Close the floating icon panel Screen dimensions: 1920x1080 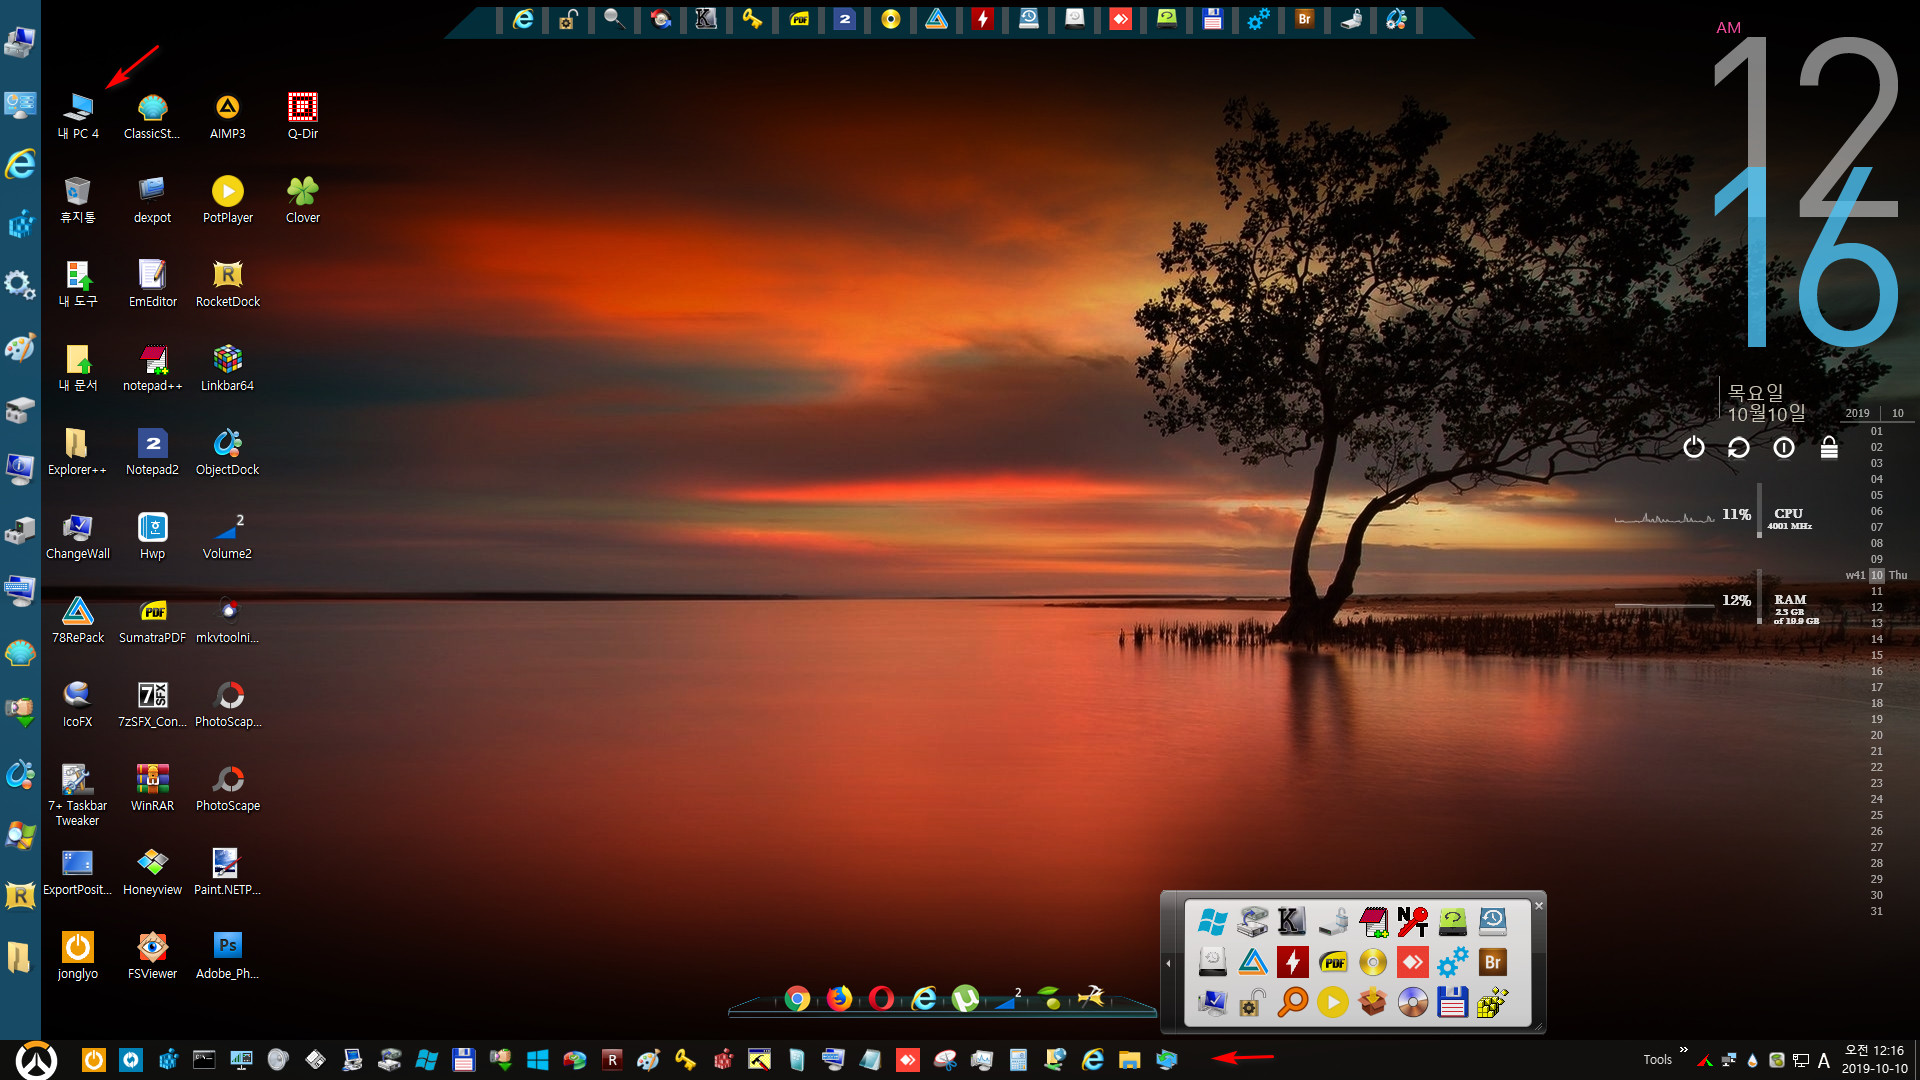click(1539, 906)
